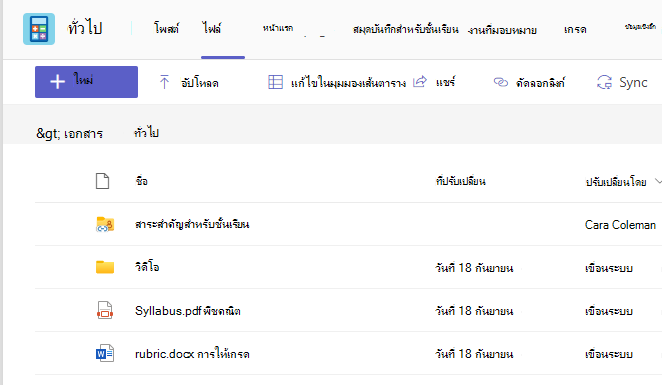Open the โพสต์ tab
Image resolution: width=662 pixels, height=385 pixels.
tap(166, 29)
